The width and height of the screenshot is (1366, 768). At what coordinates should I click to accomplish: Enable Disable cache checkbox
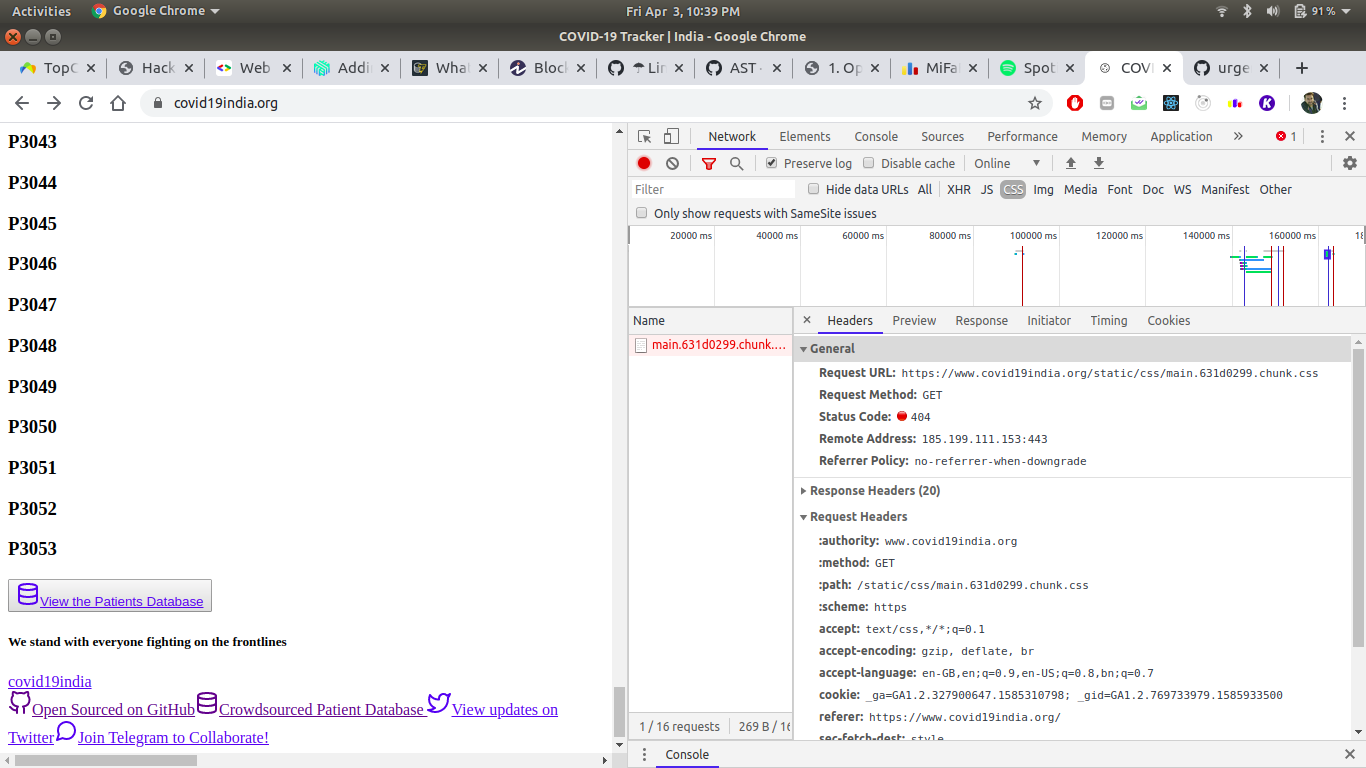tap(869, 163)
